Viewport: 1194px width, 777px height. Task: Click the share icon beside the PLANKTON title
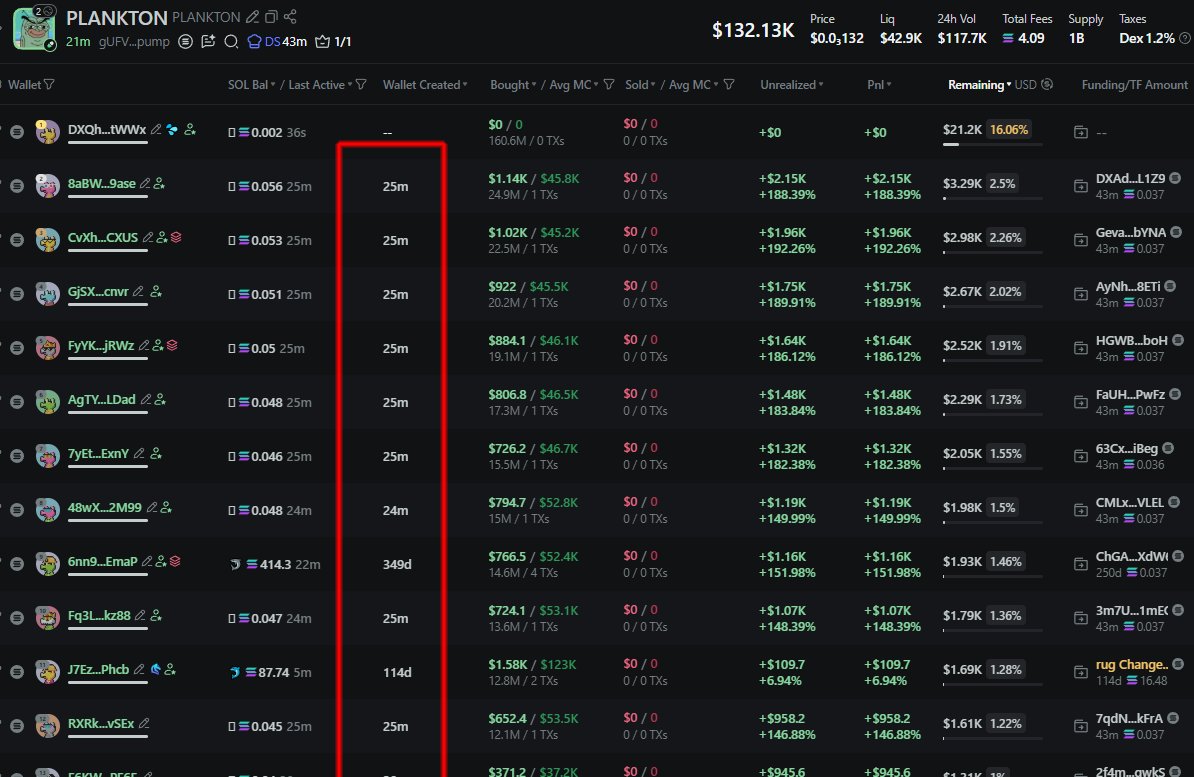tap(290, 17)
